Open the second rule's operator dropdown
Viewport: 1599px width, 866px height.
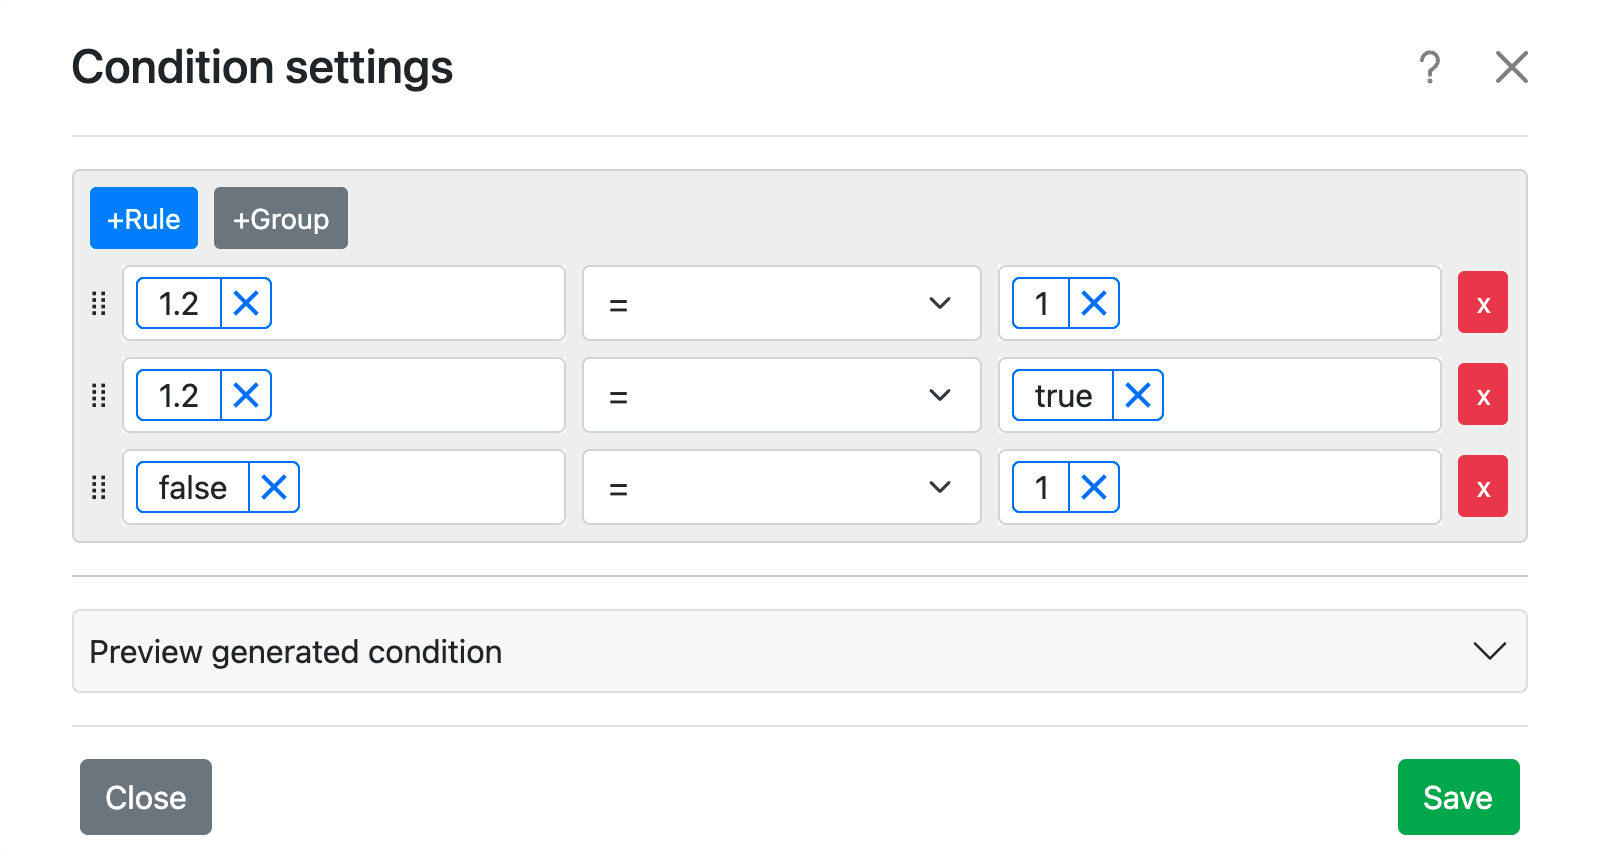coord(781,395)
